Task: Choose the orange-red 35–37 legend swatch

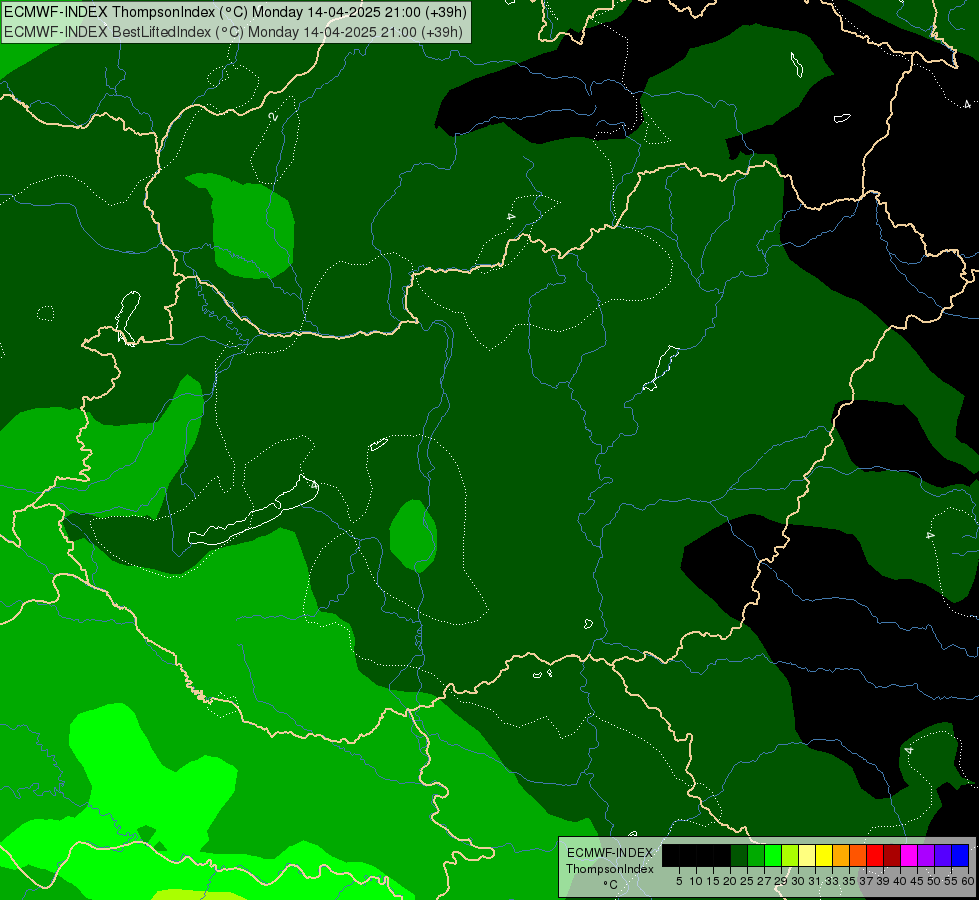Action: pos(858,855)
